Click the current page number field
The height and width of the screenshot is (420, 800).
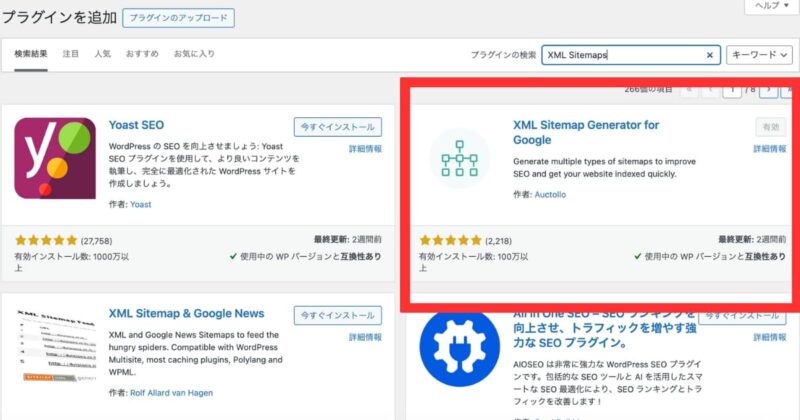tap(732, 90)
